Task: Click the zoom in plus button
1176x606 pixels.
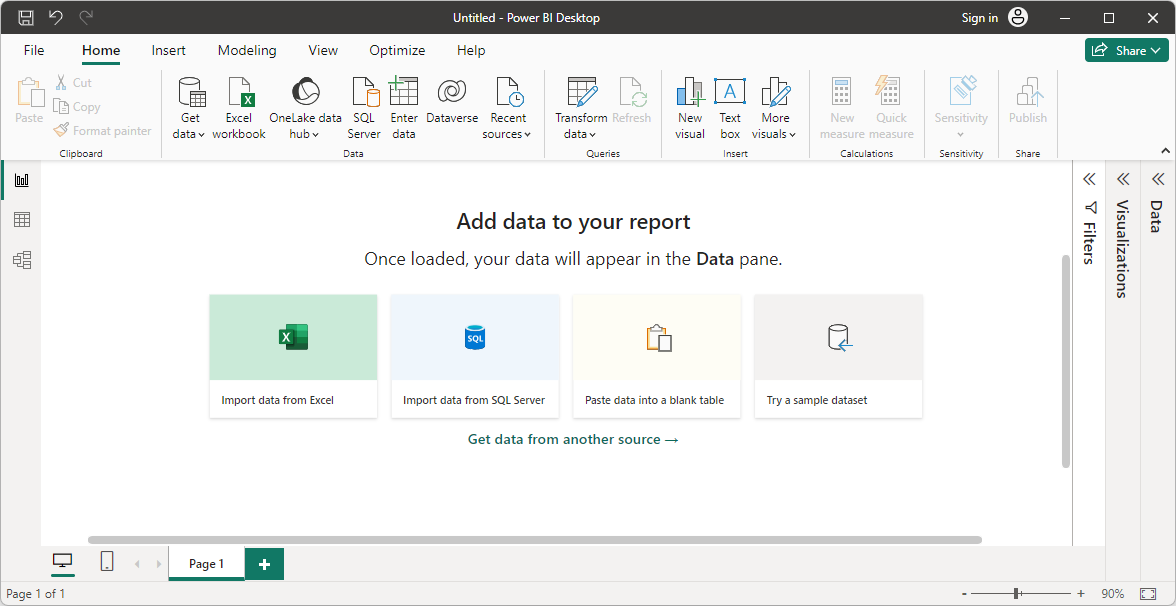Action: 1081,594
